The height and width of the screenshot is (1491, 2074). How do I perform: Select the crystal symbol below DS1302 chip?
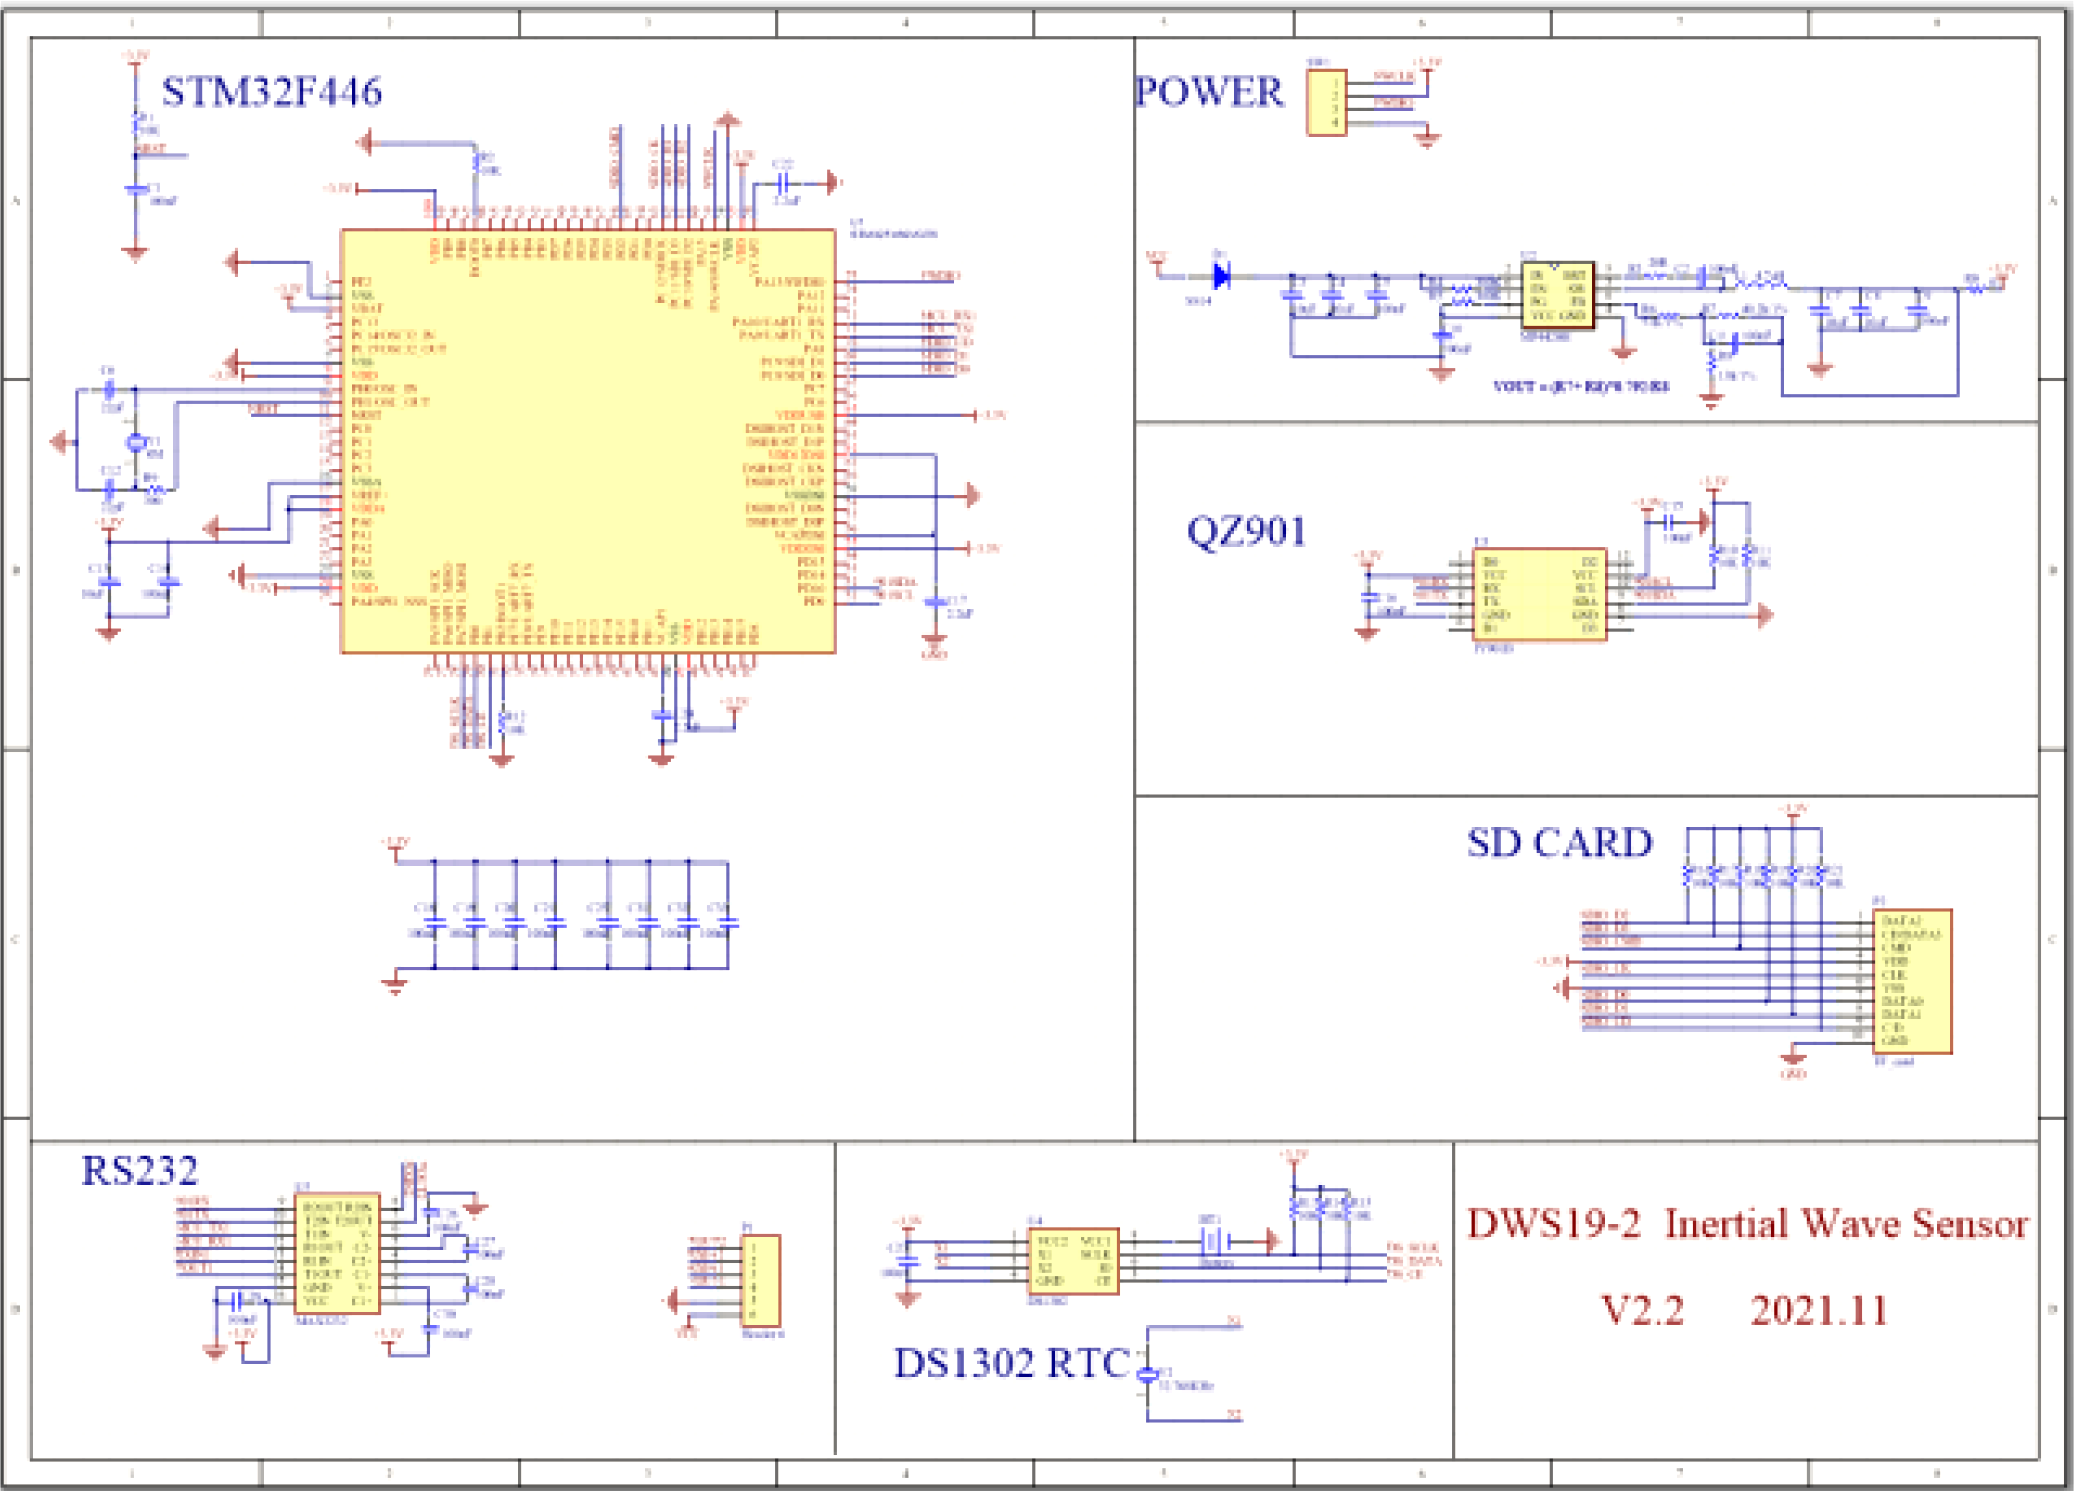[1148, 1375]
